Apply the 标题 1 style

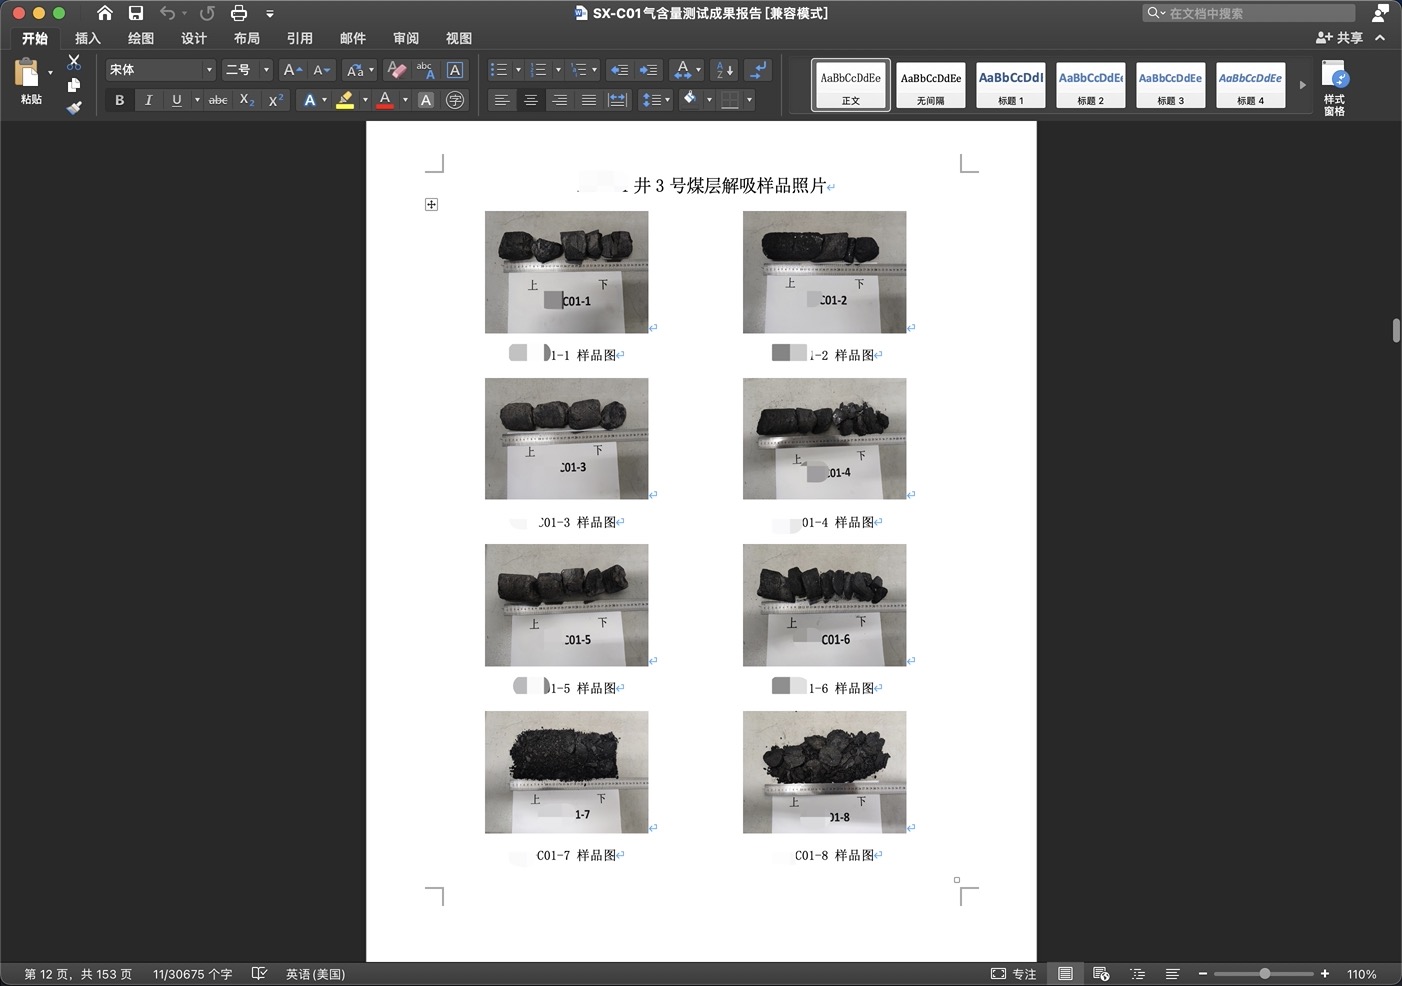click(1010, 84)
